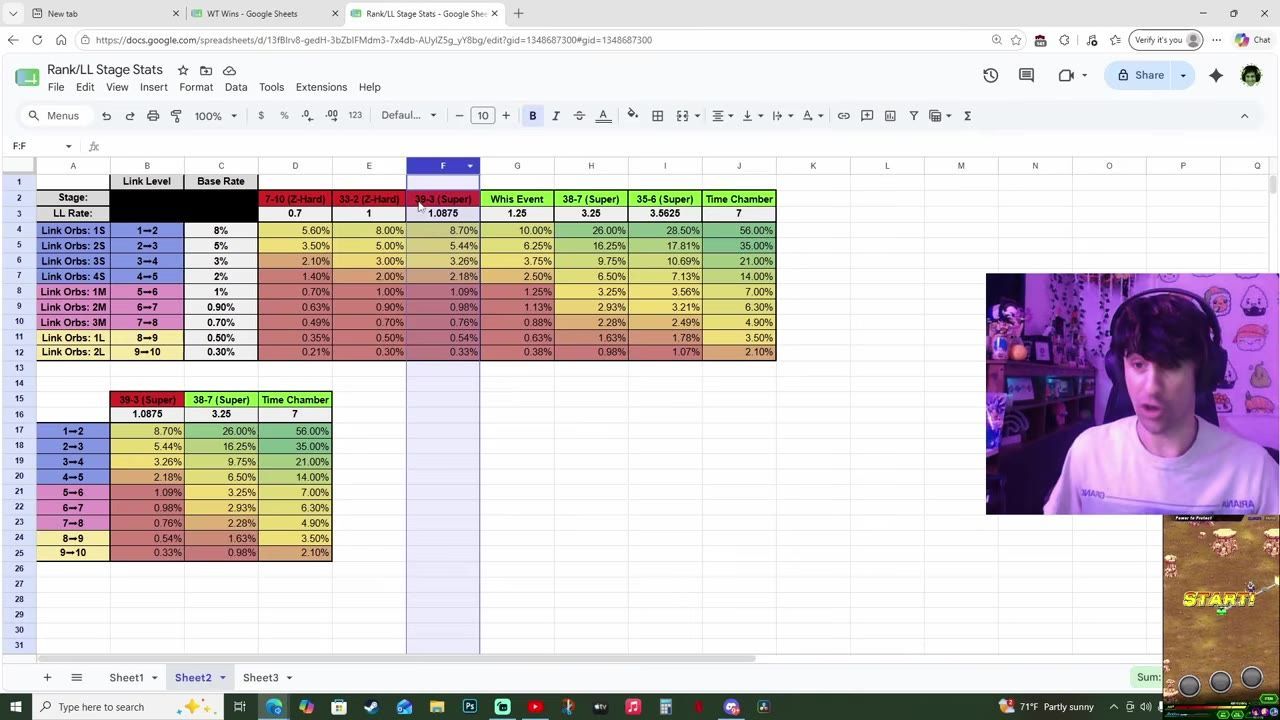The height and width of the screenshot is (720, 1280).
Task: Toggle bold formatting
Action: tap(533, 116)
